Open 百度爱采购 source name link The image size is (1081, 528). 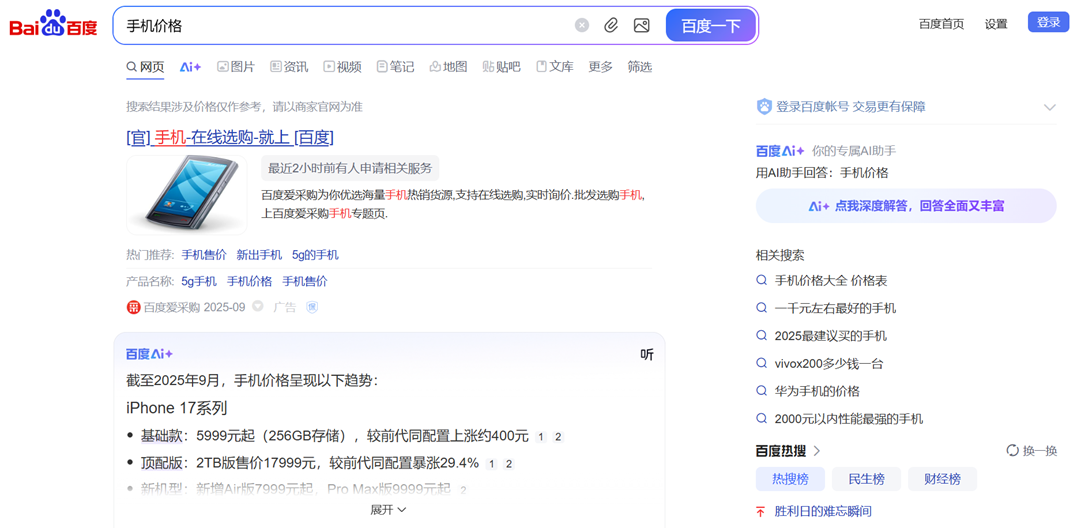point(172,307)
